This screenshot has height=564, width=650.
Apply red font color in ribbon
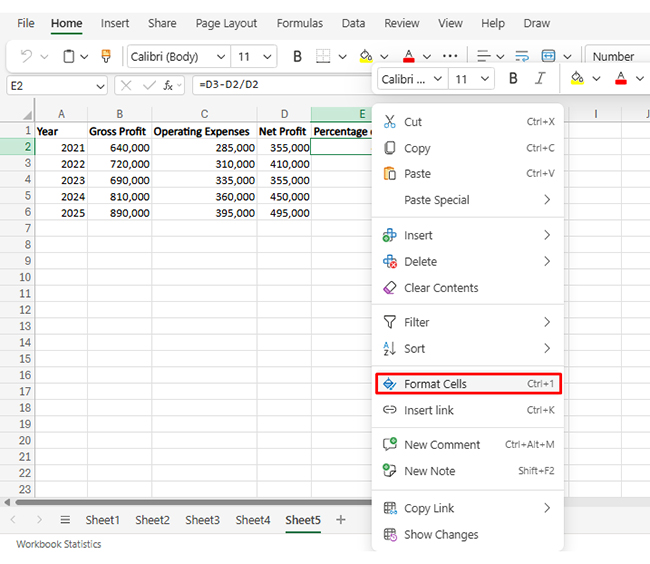point(409,56)
